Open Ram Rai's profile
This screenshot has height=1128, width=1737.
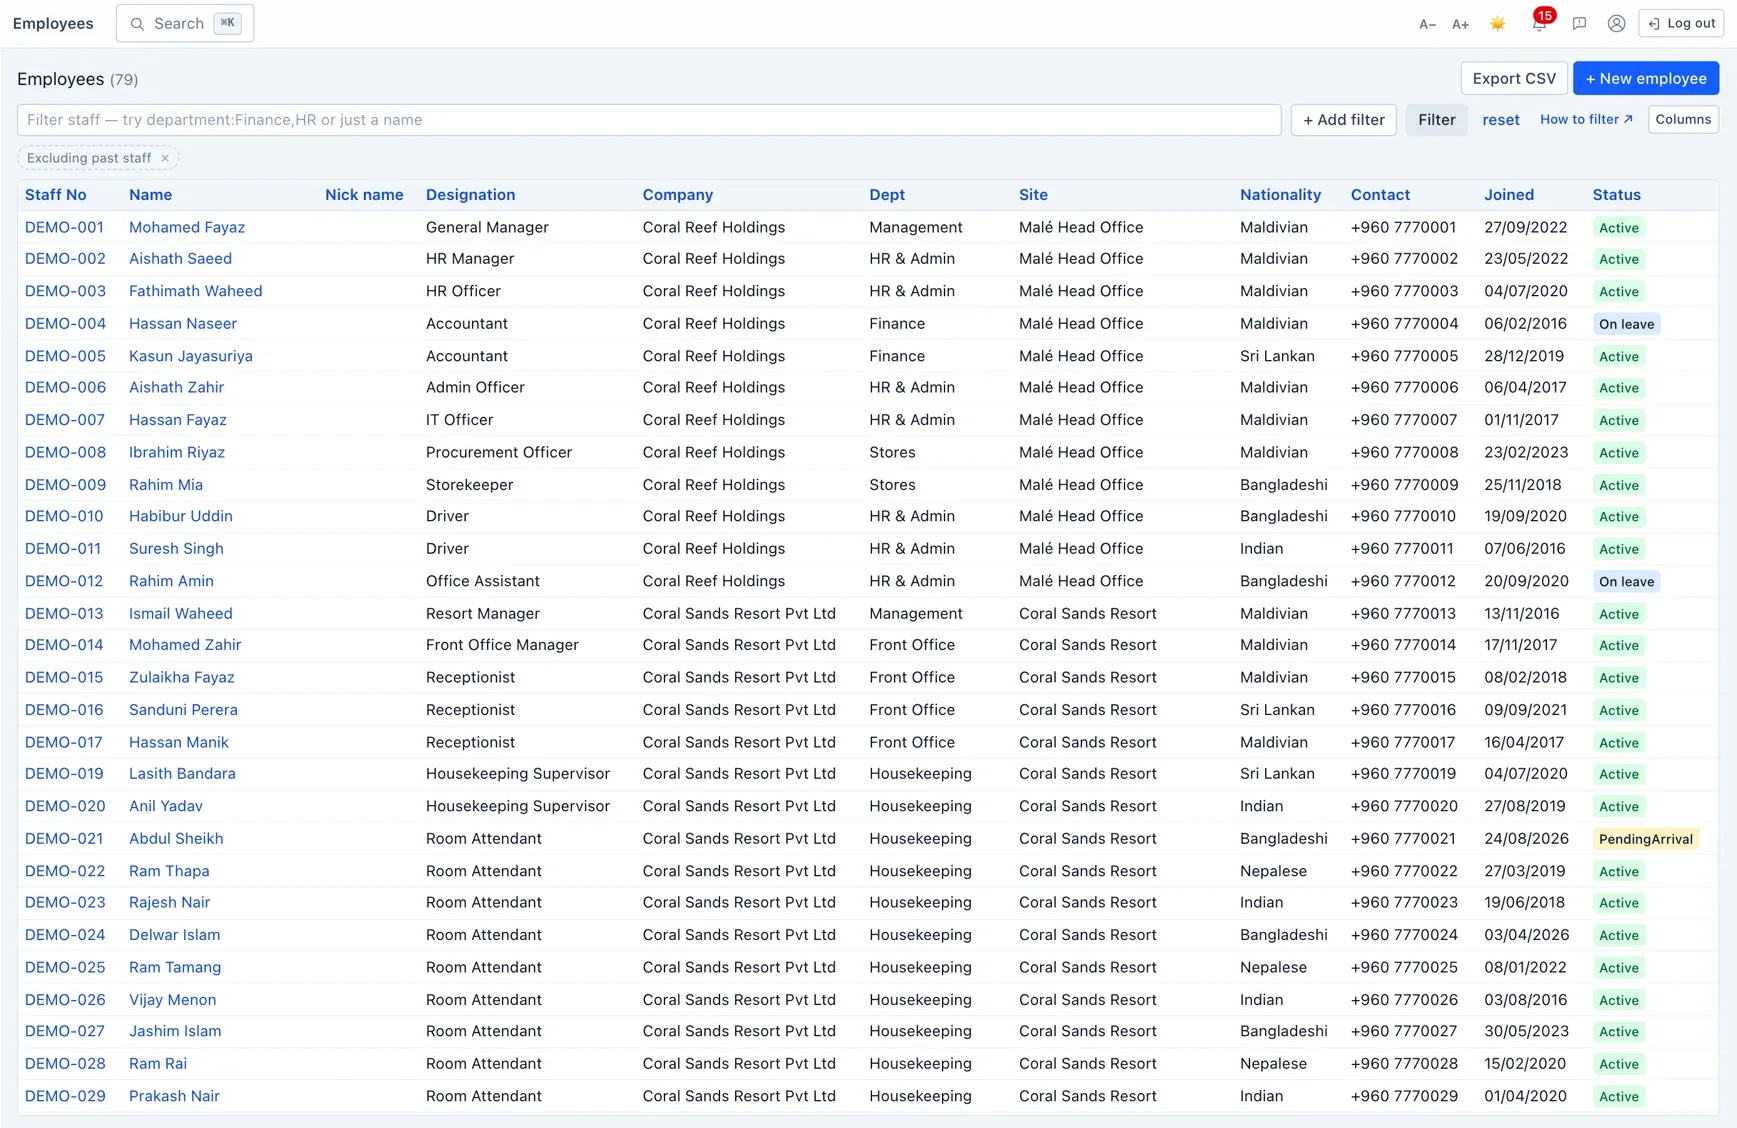click(158, 1064)
